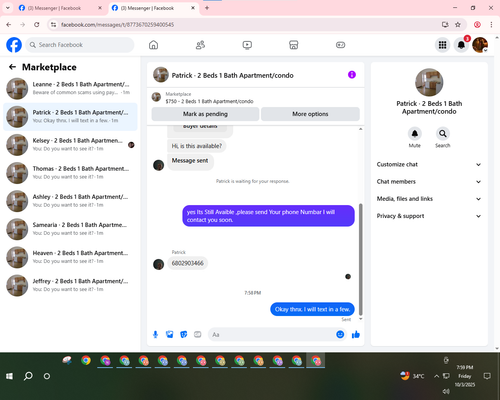
Task: Click Patrick's profile picture in details panel
Action: pos(429,82)
